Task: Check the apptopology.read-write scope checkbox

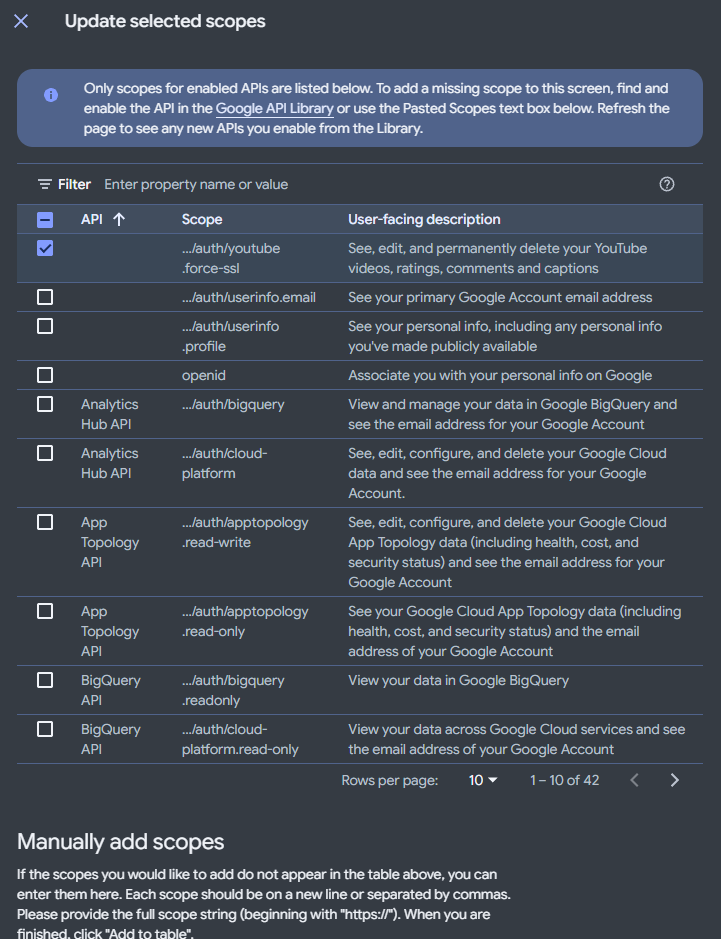Action: 45,522
